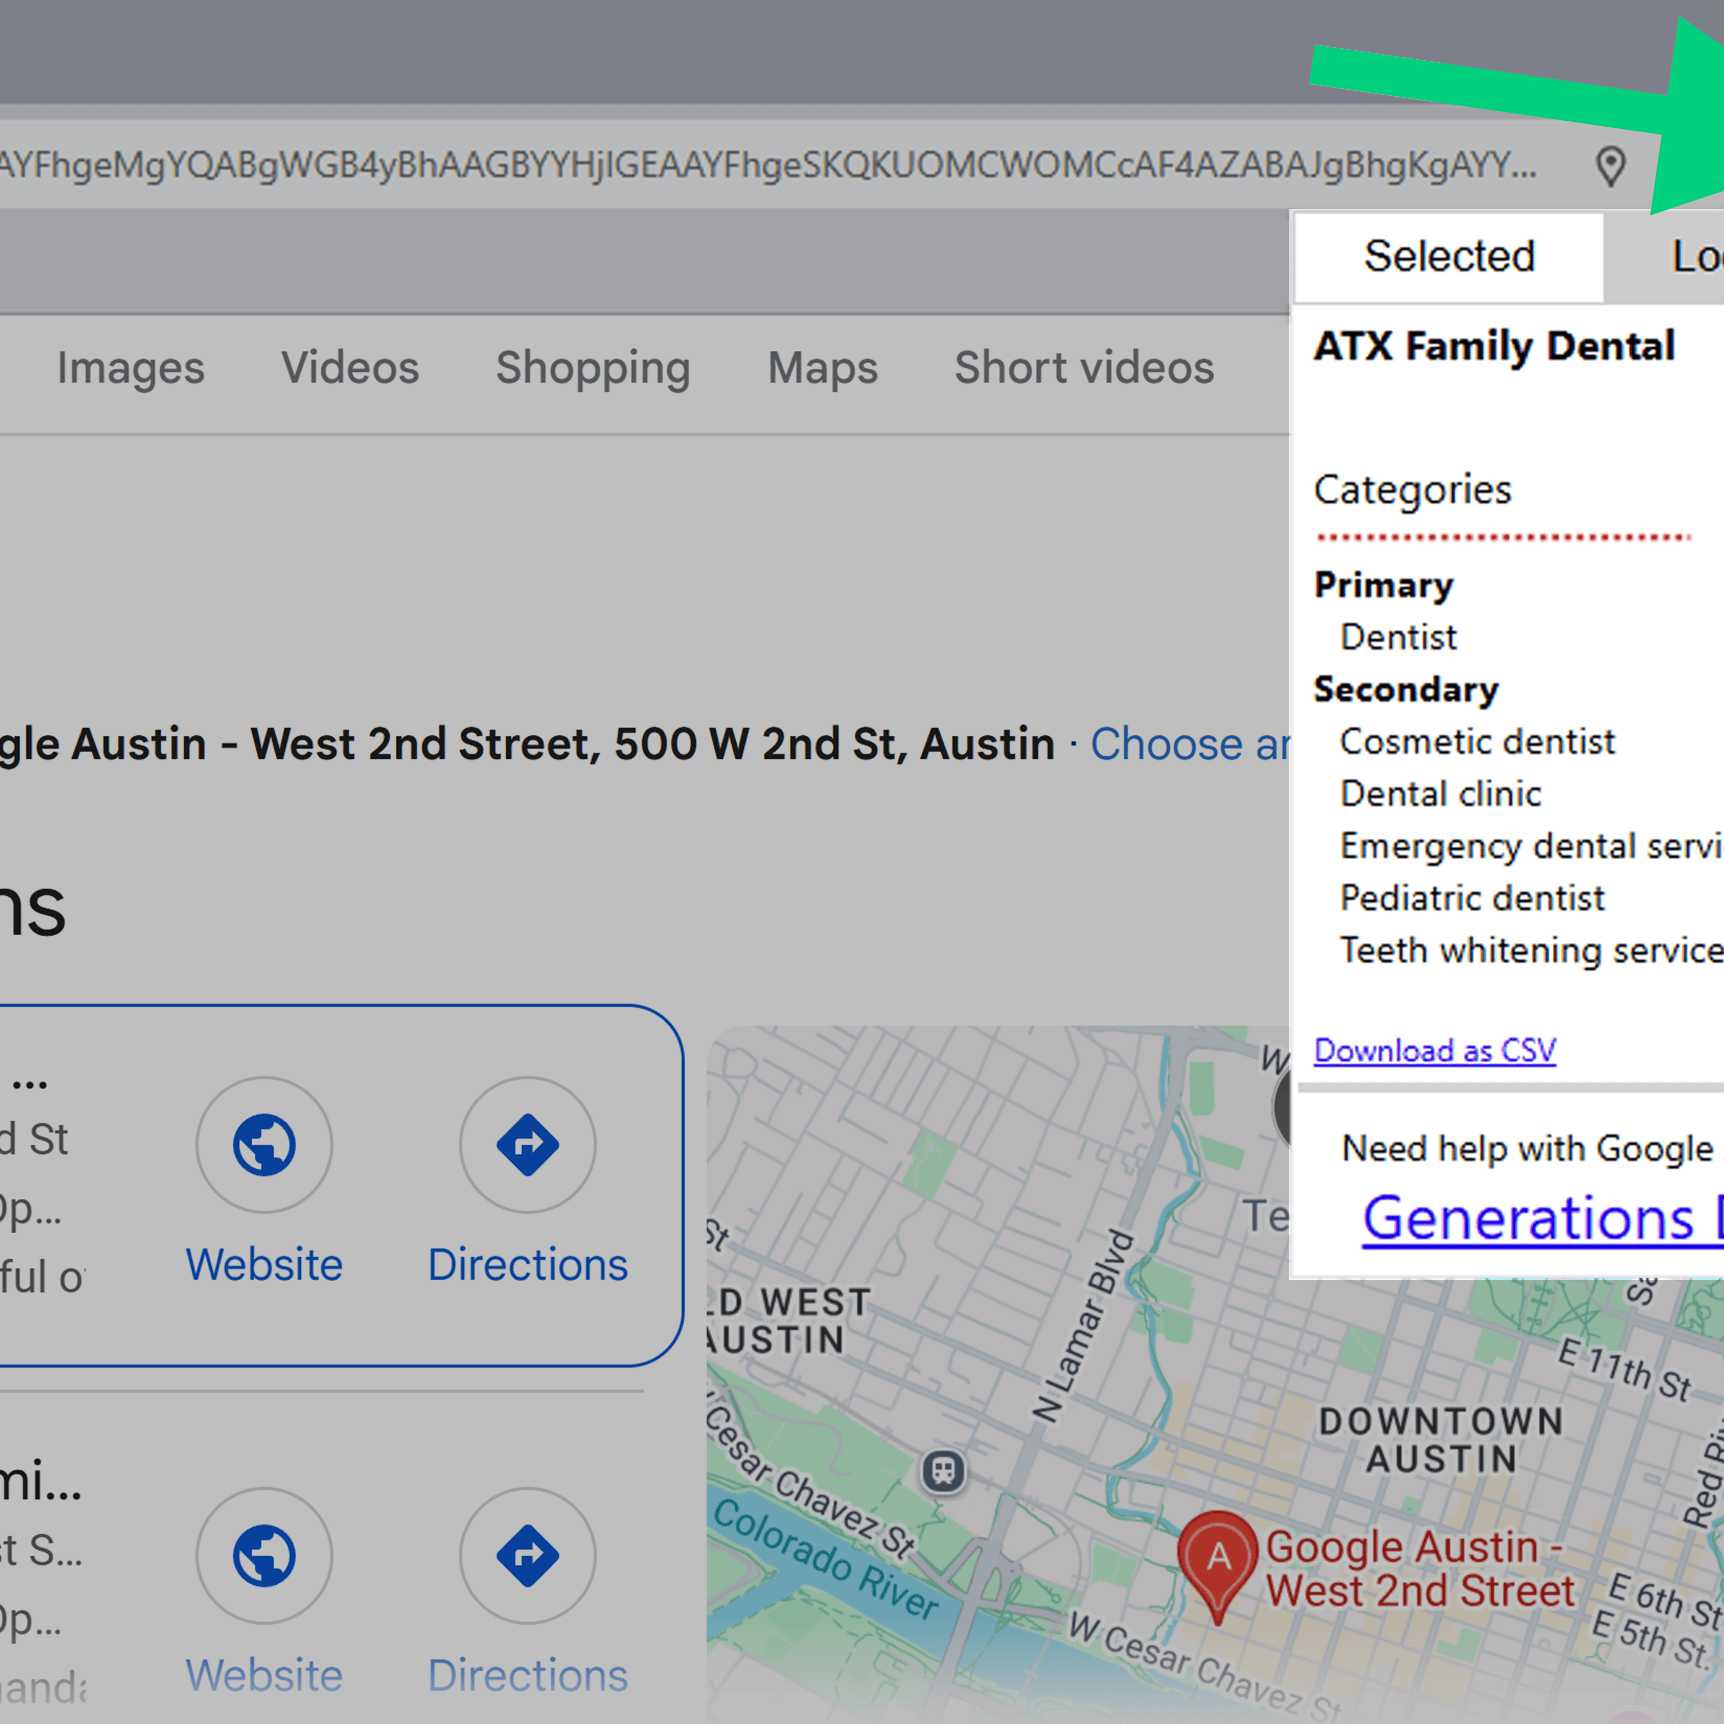Click the location pin icon in address bar
This screenshot has height=1724, width=1724.
[x=1610, y=166]
